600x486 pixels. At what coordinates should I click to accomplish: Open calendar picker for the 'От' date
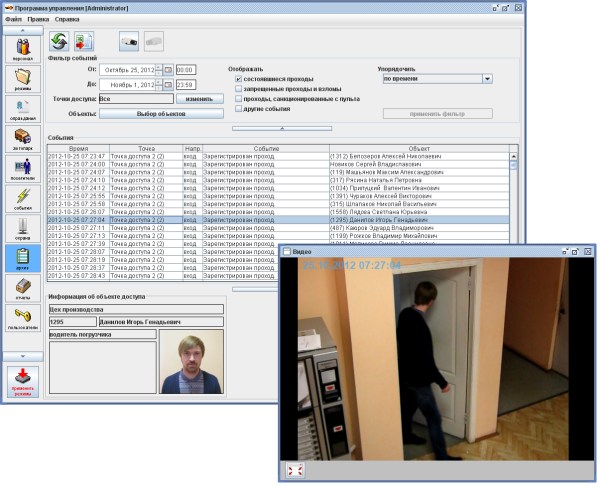click(167, 70)
